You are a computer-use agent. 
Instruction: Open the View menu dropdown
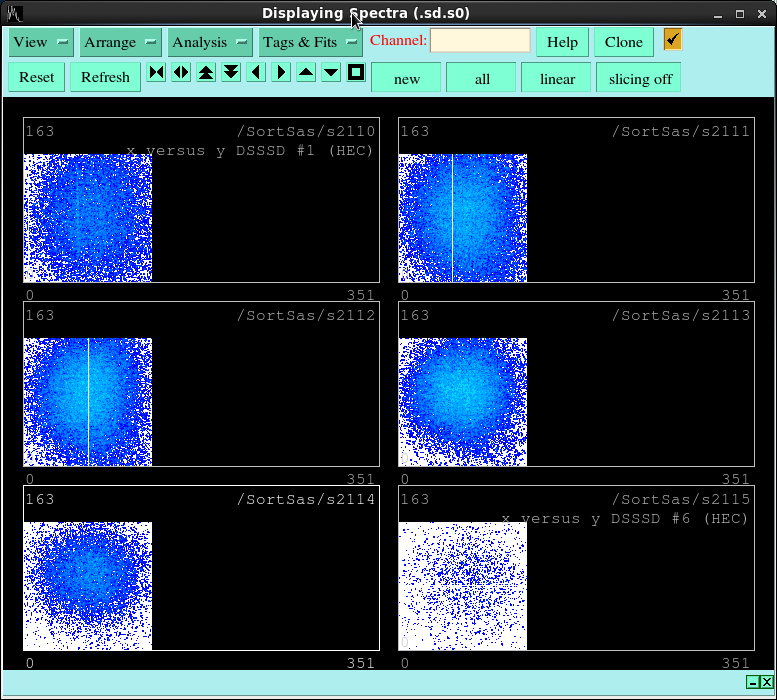[x=41, y=42]
